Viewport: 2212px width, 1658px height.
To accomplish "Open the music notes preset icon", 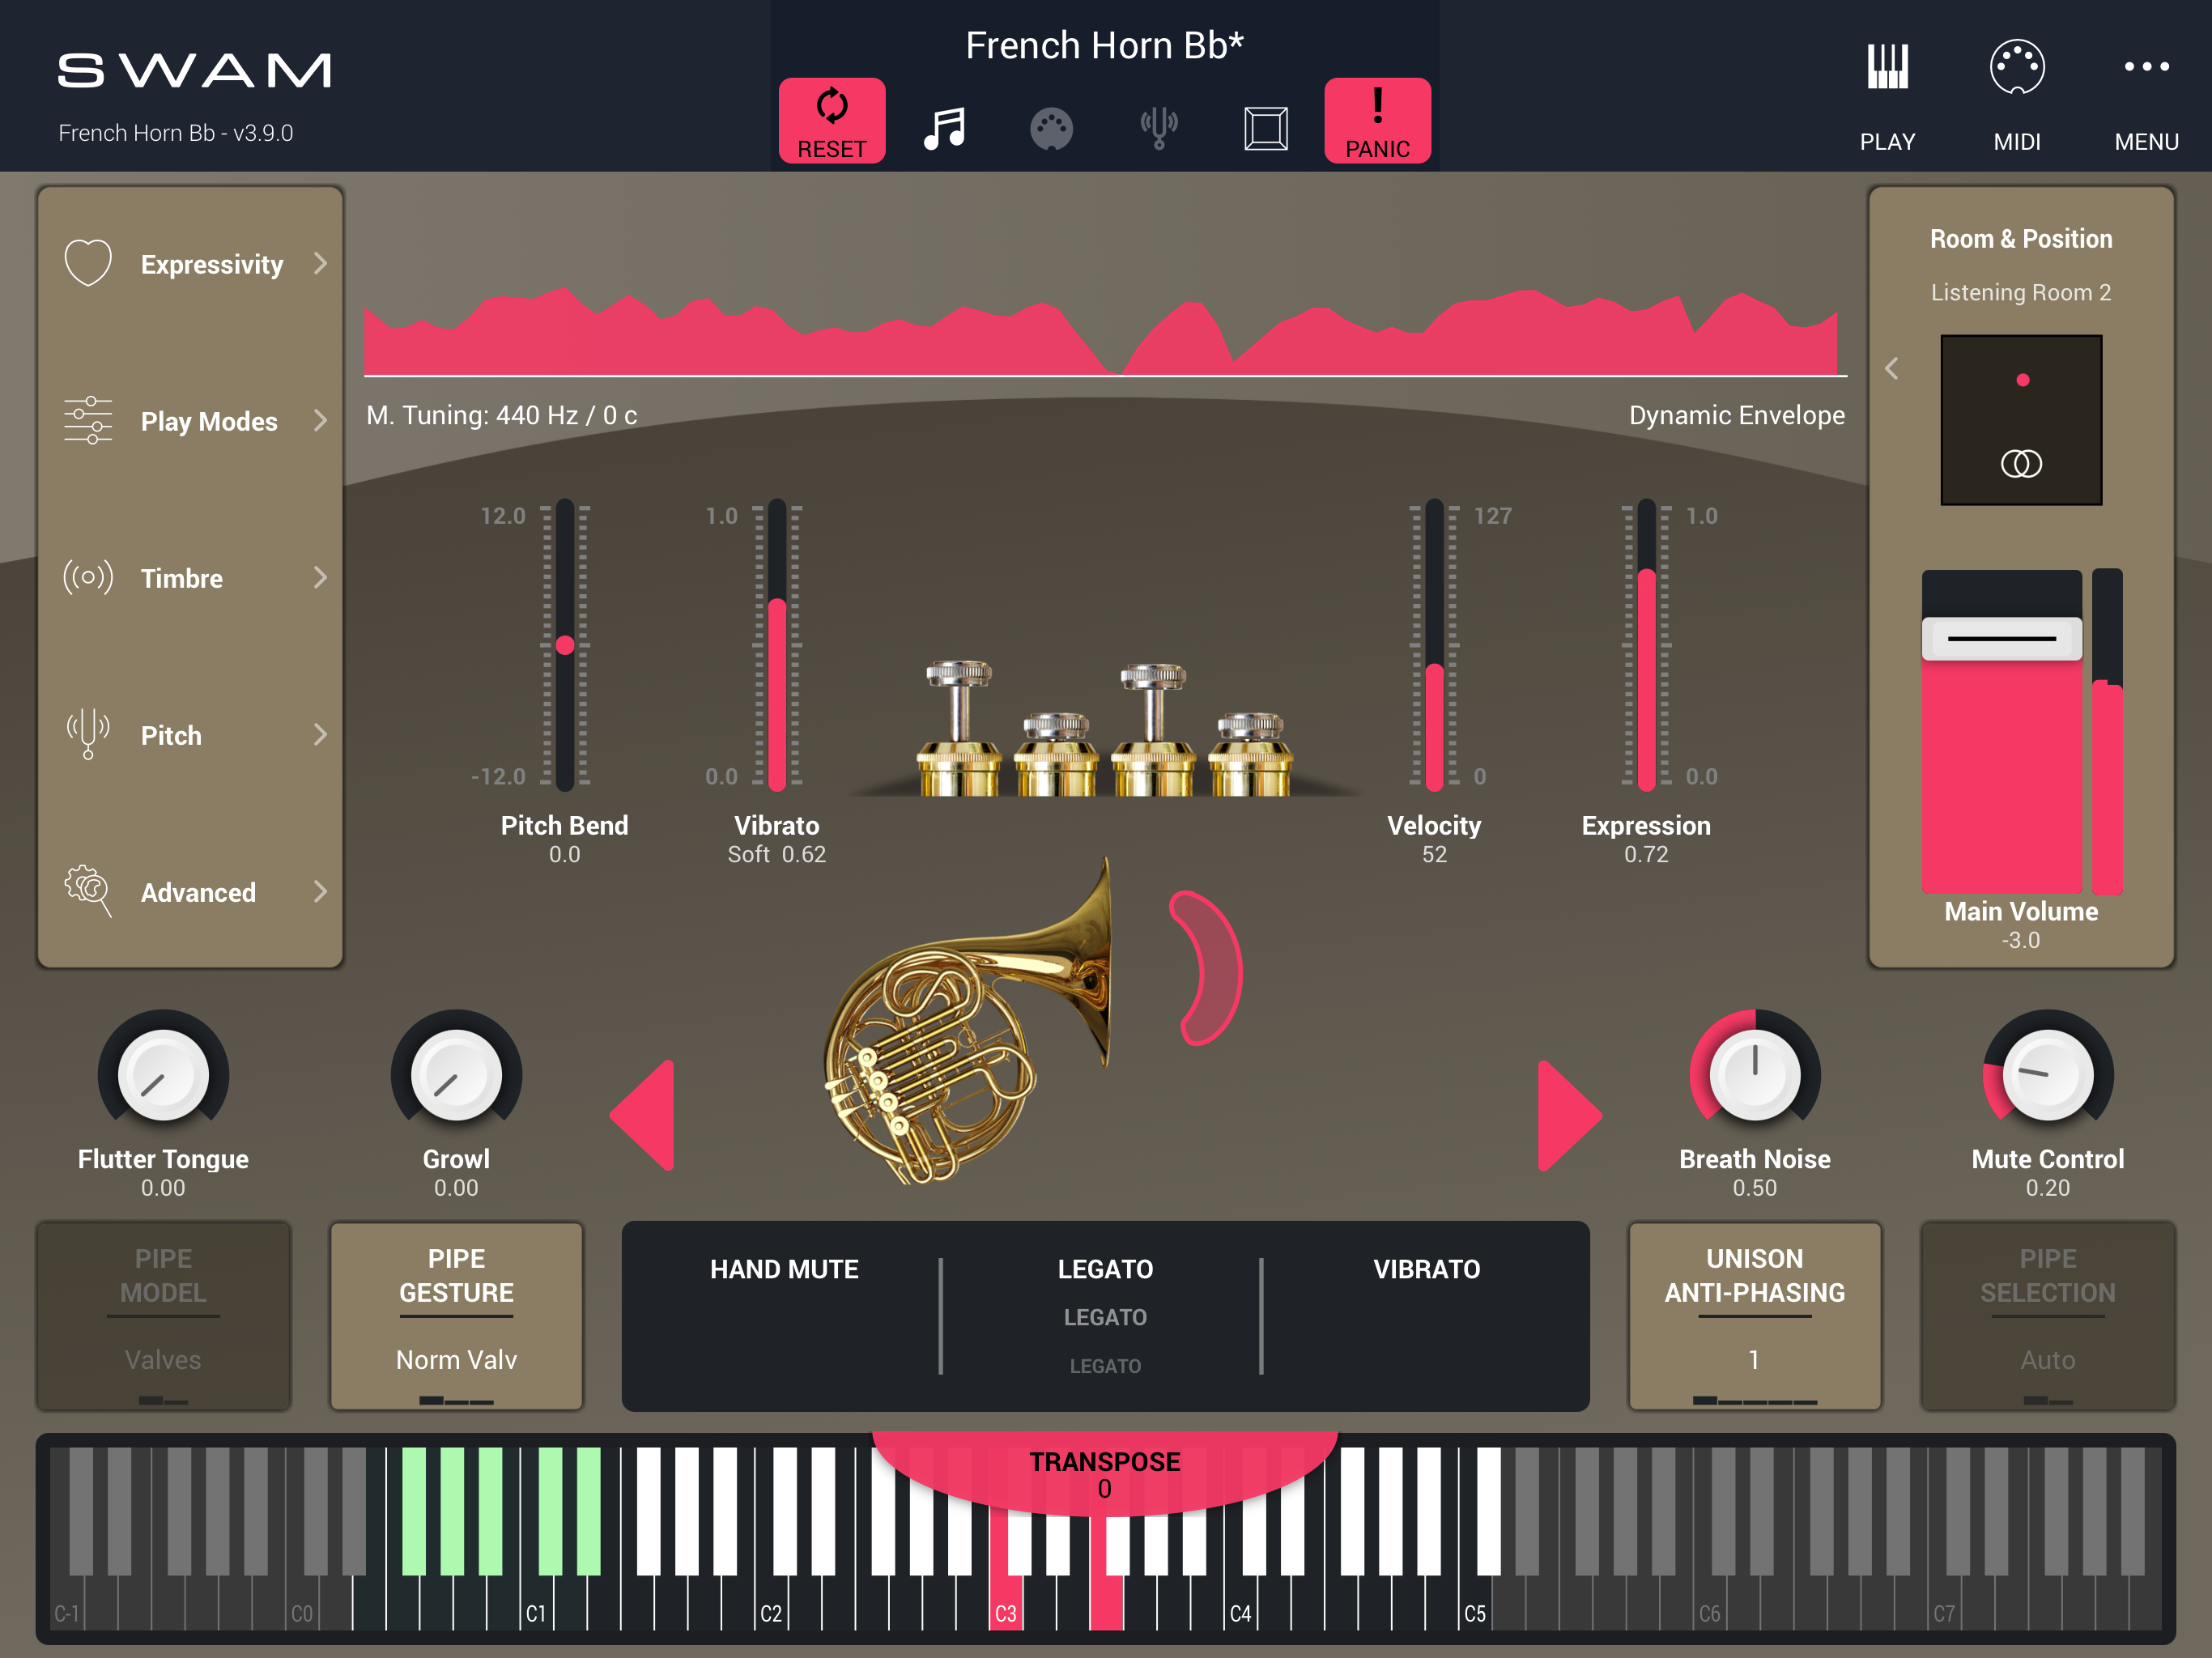I will (x=944, y=128).
